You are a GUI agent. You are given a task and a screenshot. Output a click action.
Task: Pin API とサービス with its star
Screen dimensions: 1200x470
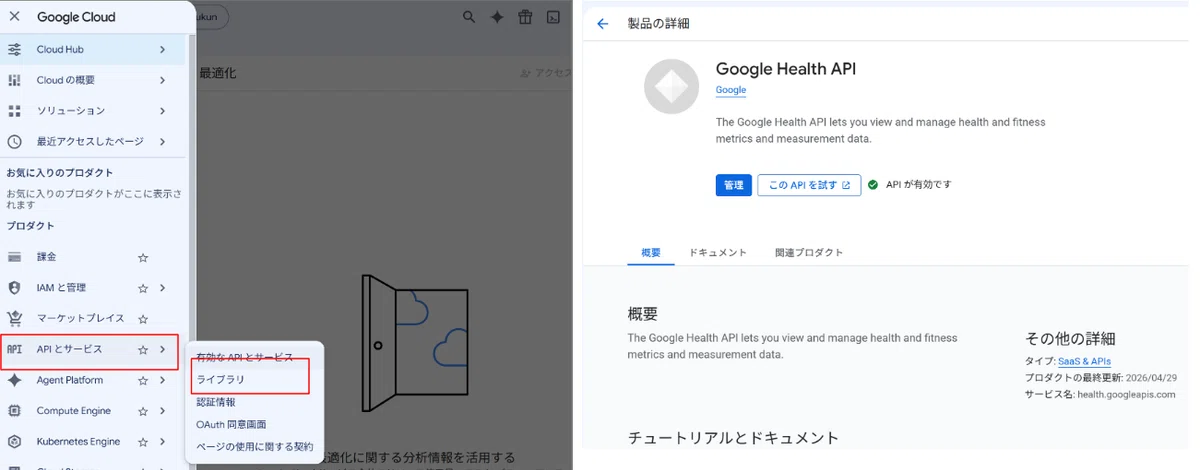tap(143, 350)
